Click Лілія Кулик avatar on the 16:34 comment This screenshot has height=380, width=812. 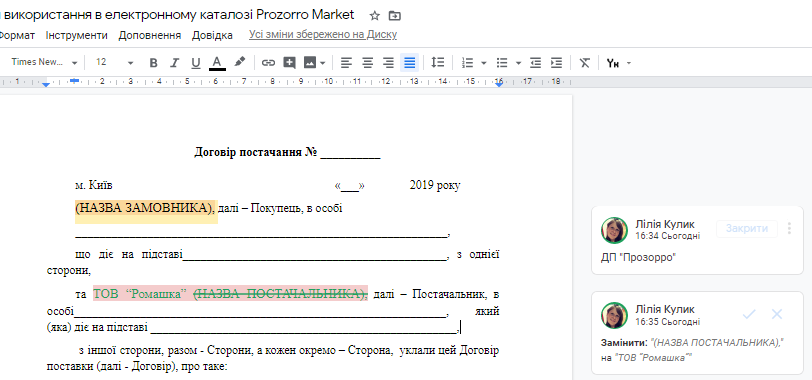[614, 230]
